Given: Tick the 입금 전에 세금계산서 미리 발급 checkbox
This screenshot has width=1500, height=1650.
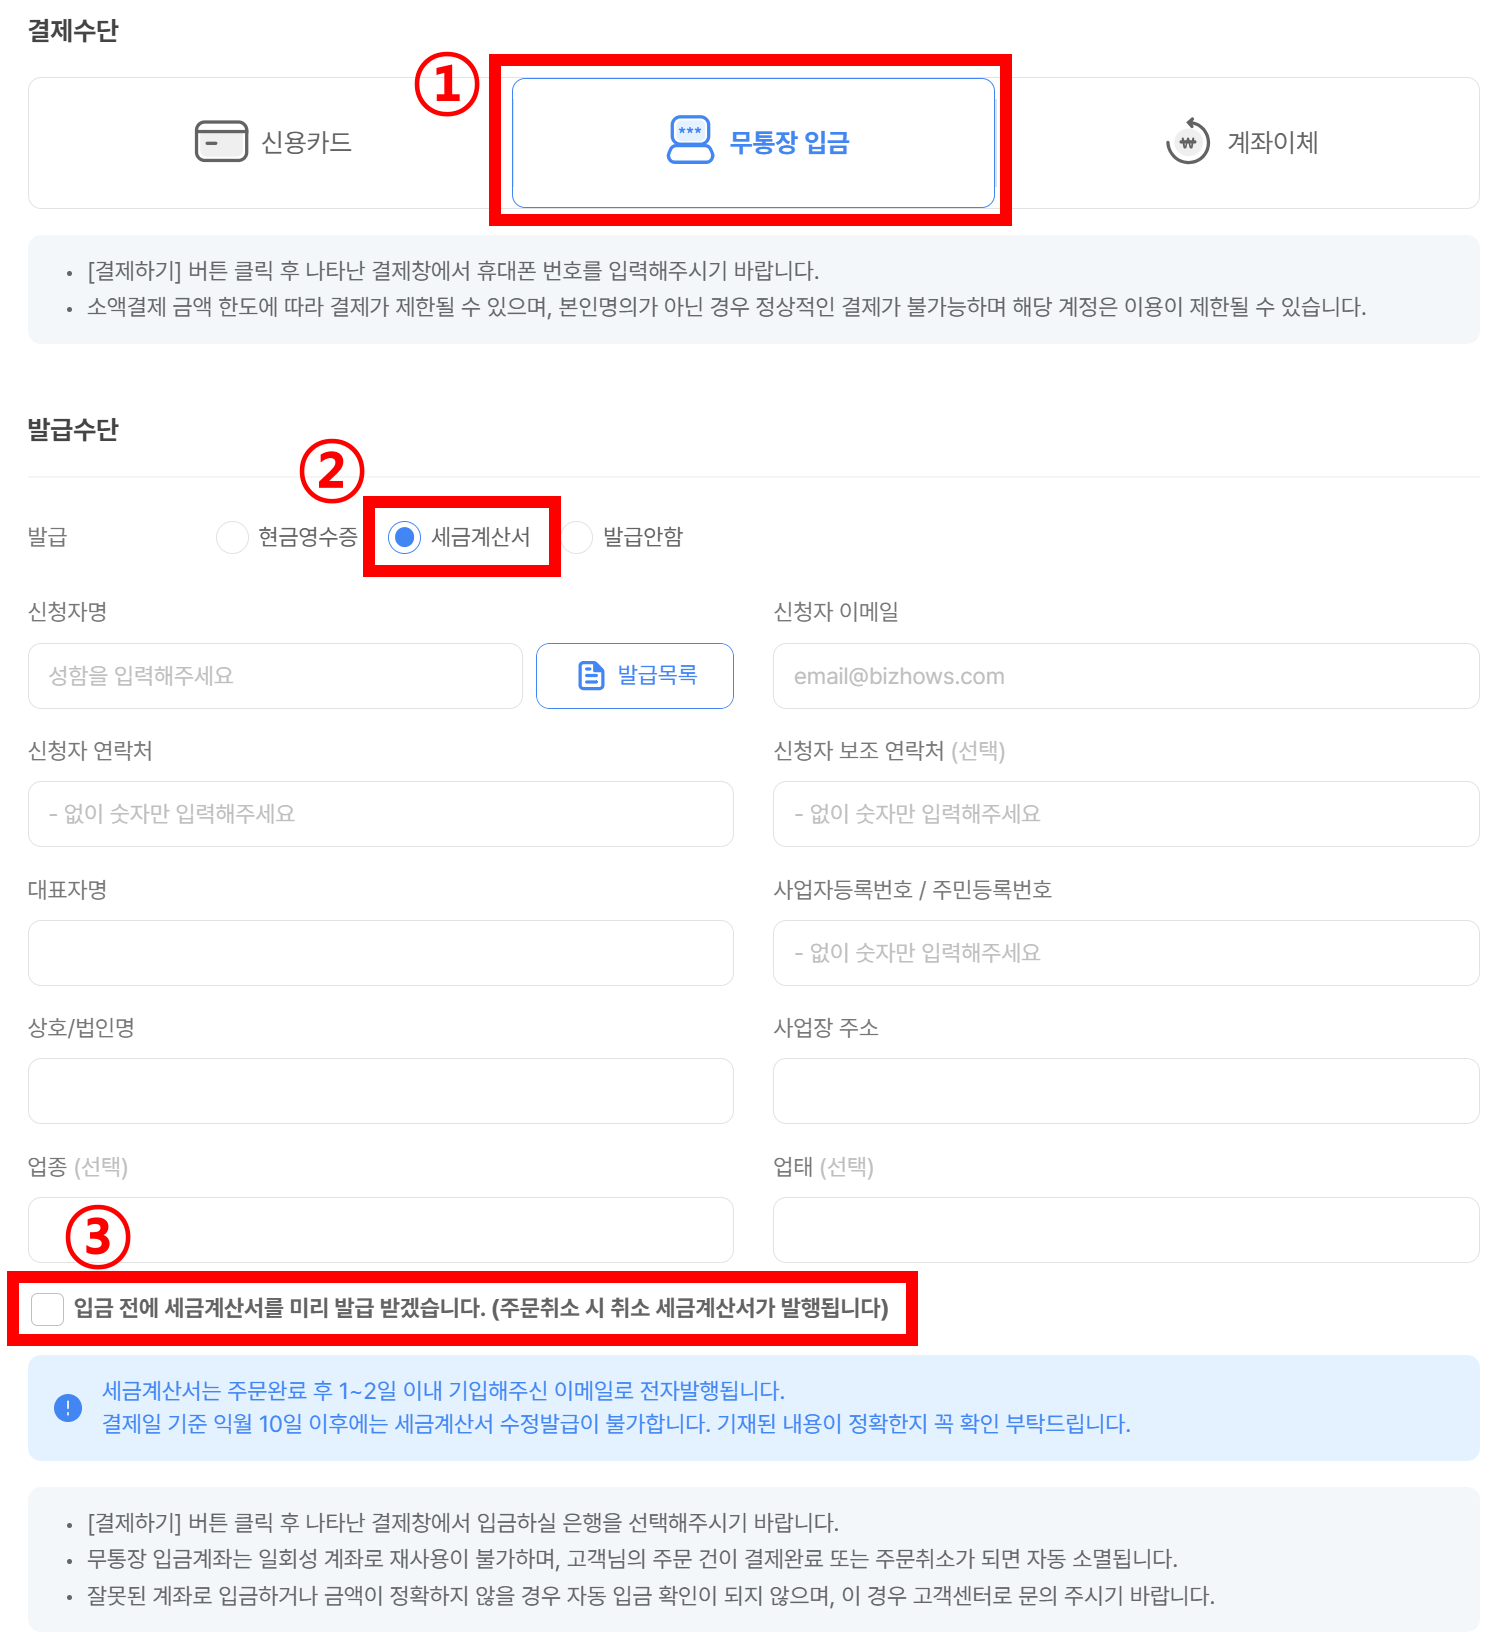Looking at the screenshot, I should (x=47, y=1308).
